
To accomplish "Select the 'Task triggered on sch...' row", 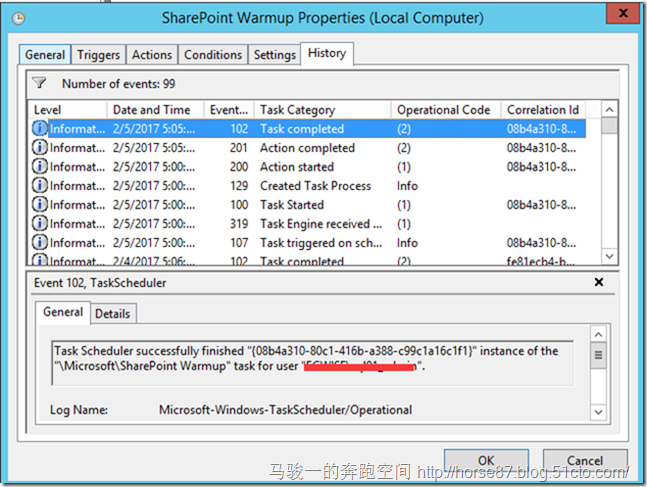I will 307,242.
